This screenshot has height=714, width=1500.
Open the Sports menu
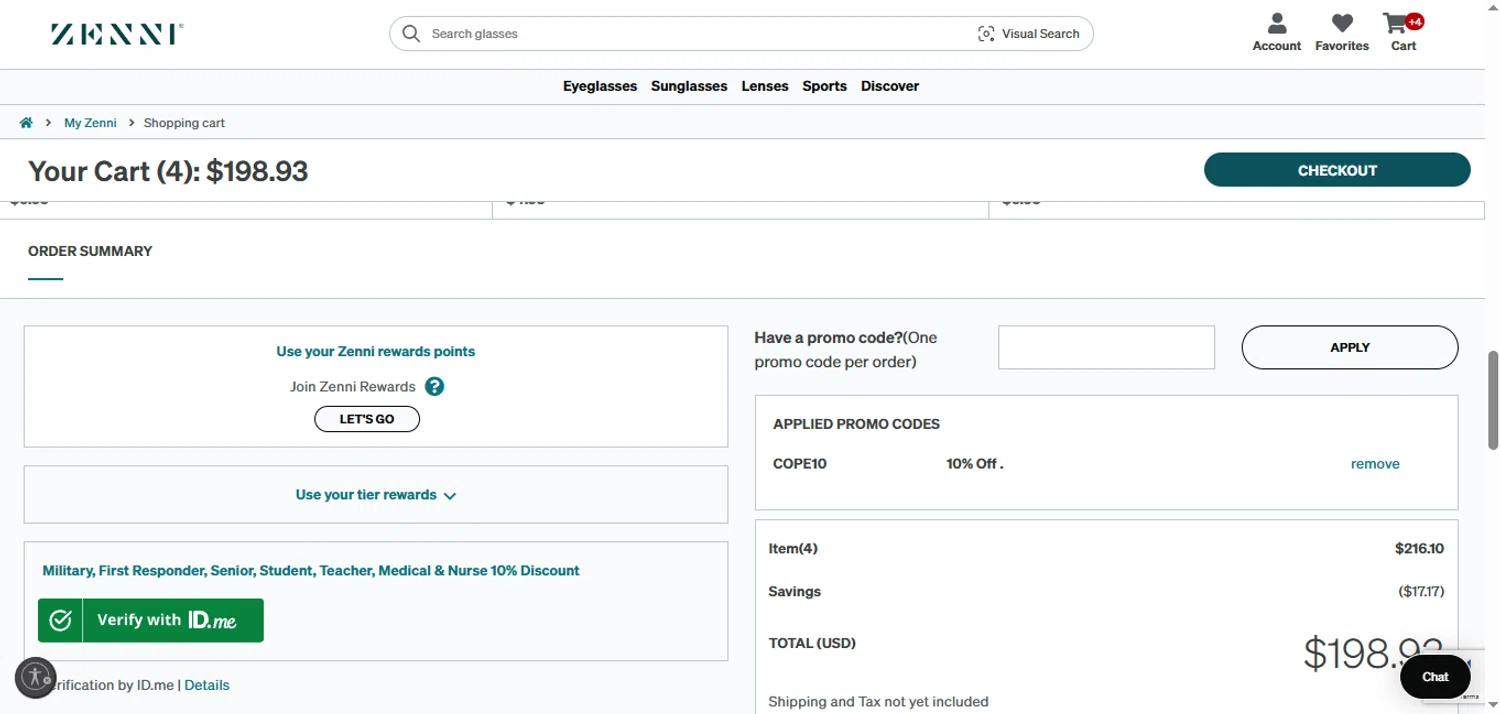(825, 86)
